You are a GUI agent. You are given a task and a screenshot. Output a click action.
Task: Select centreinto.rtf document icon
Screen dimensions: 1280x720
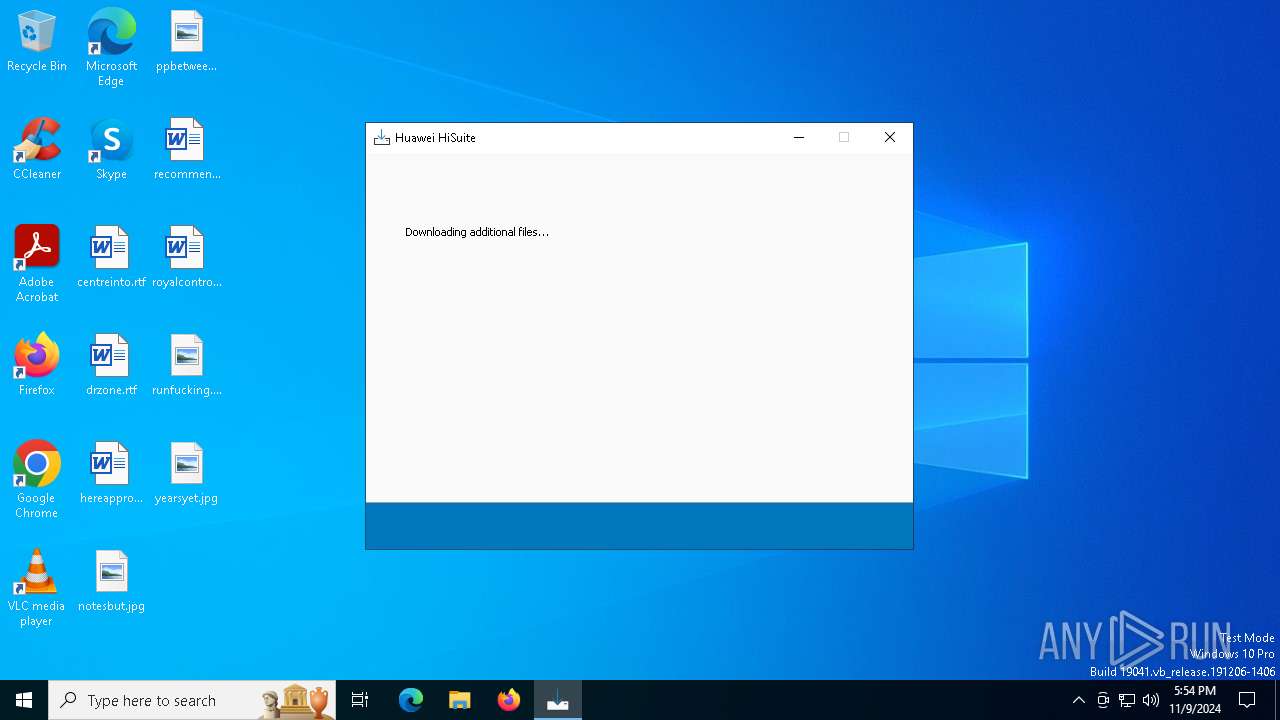111,257
